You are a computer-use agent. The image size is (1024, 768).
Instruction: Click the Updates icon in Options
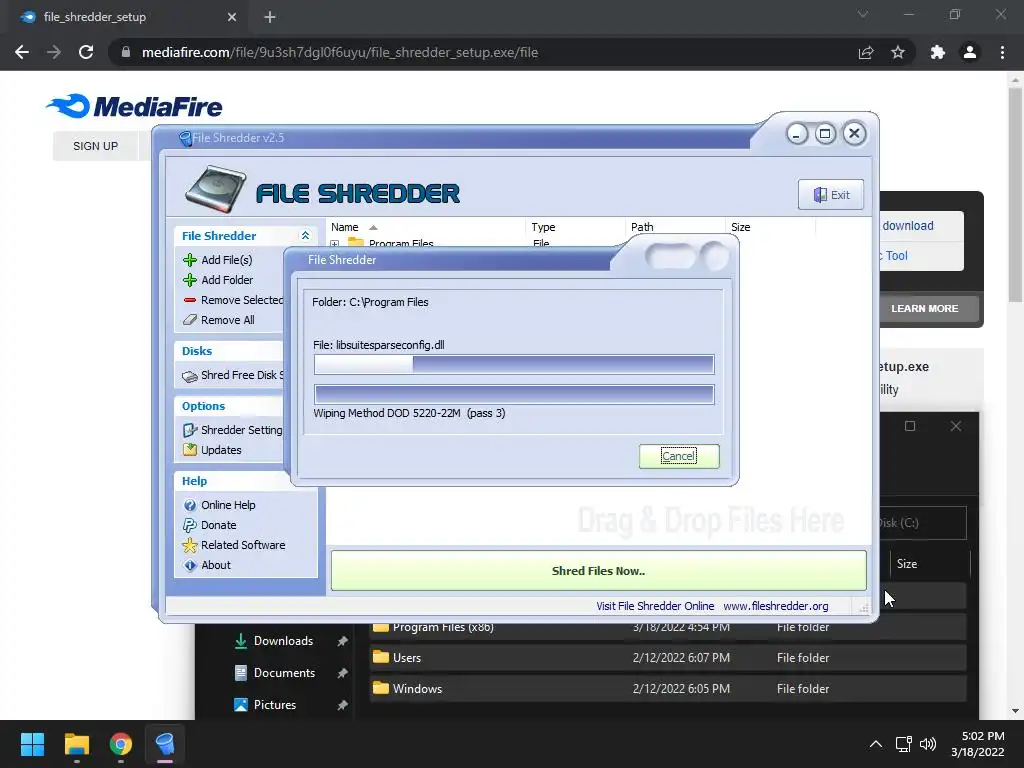(190, 450)
